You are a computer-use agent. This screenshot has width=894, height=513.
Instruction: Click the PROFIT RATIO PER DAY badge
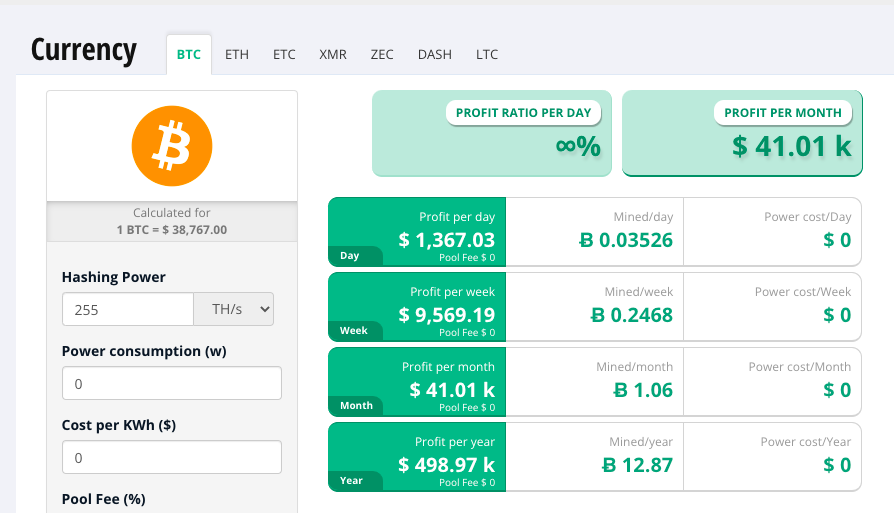point(523,113)
